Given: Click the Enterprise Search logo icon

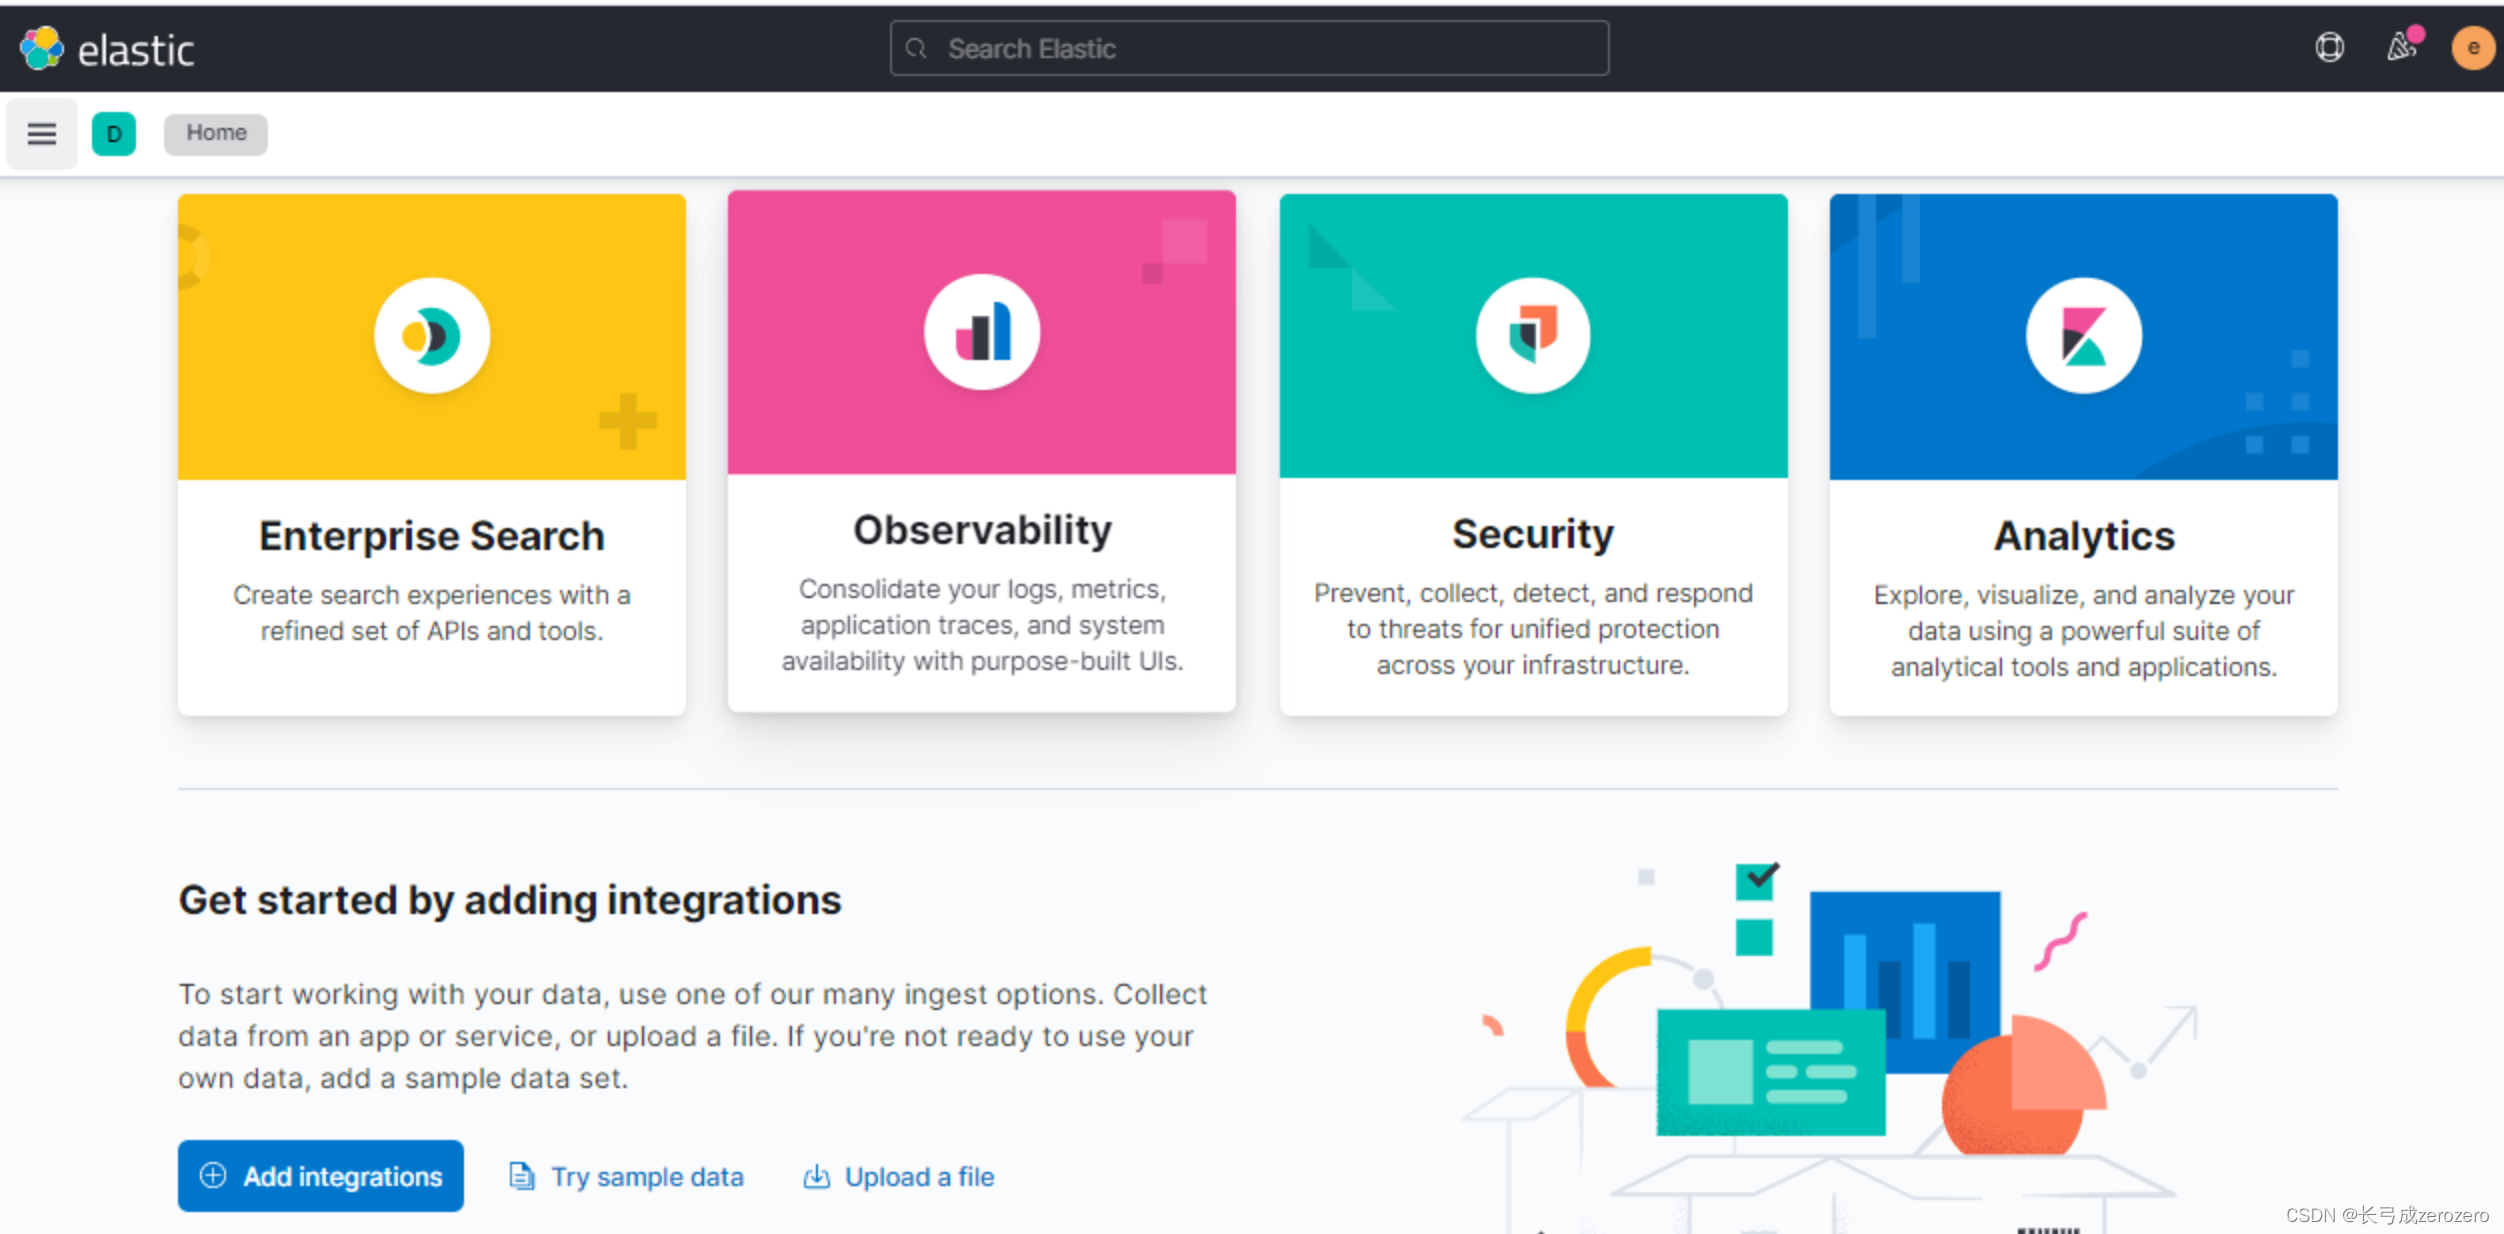Looking at the screenshot, I should coord(432,336).
